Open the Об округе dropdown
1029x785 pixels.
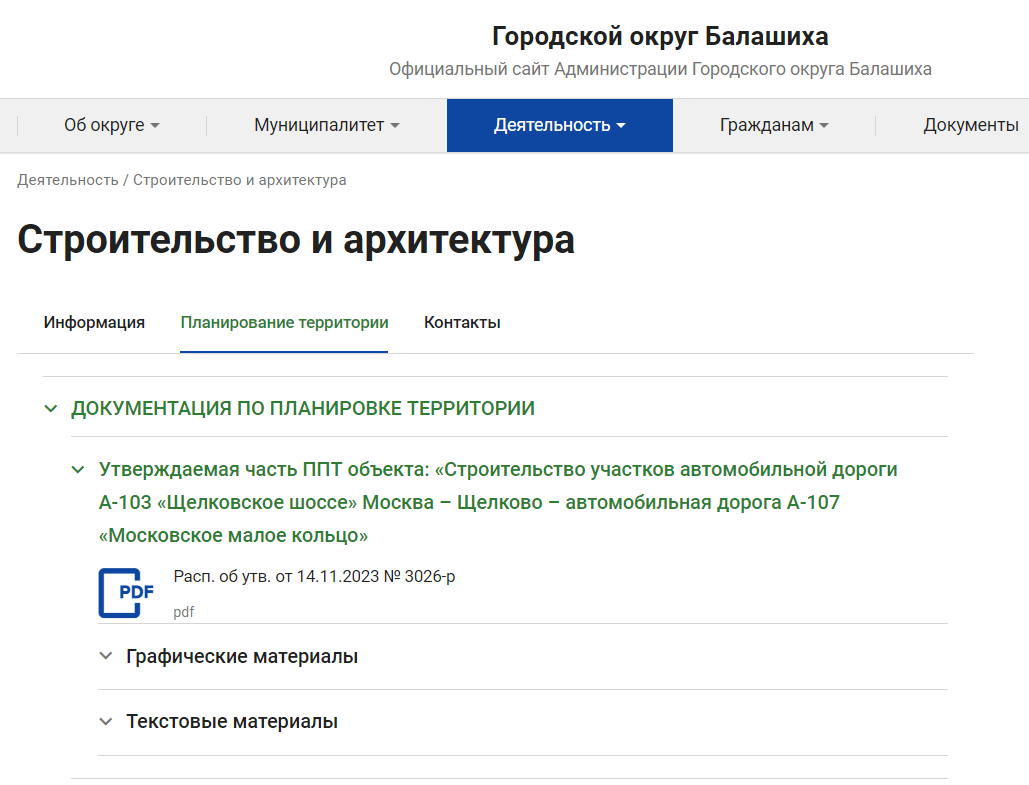point(110,124)
